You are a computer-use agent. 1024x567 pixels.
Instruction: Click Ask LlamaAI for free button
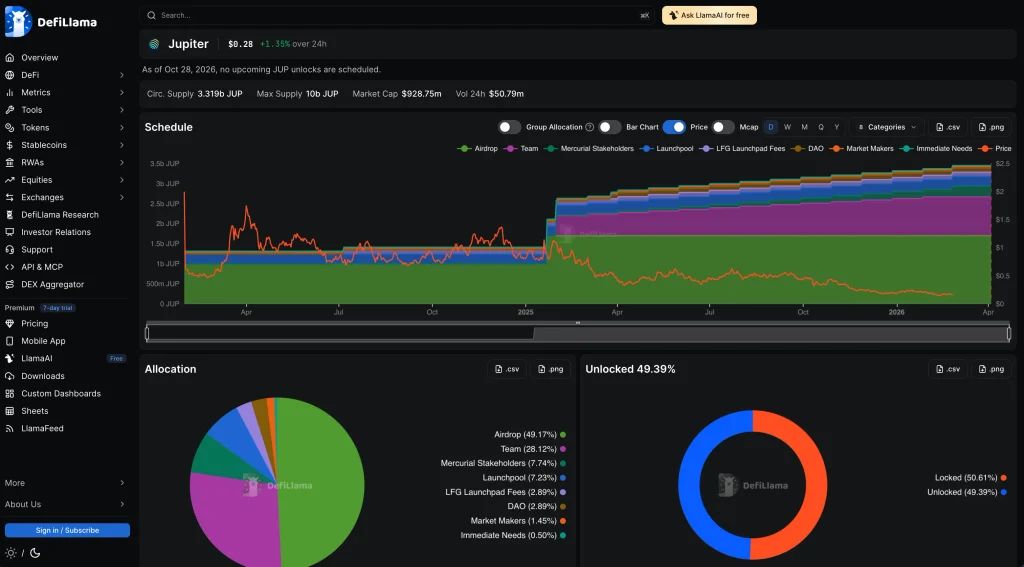point(709,15)
